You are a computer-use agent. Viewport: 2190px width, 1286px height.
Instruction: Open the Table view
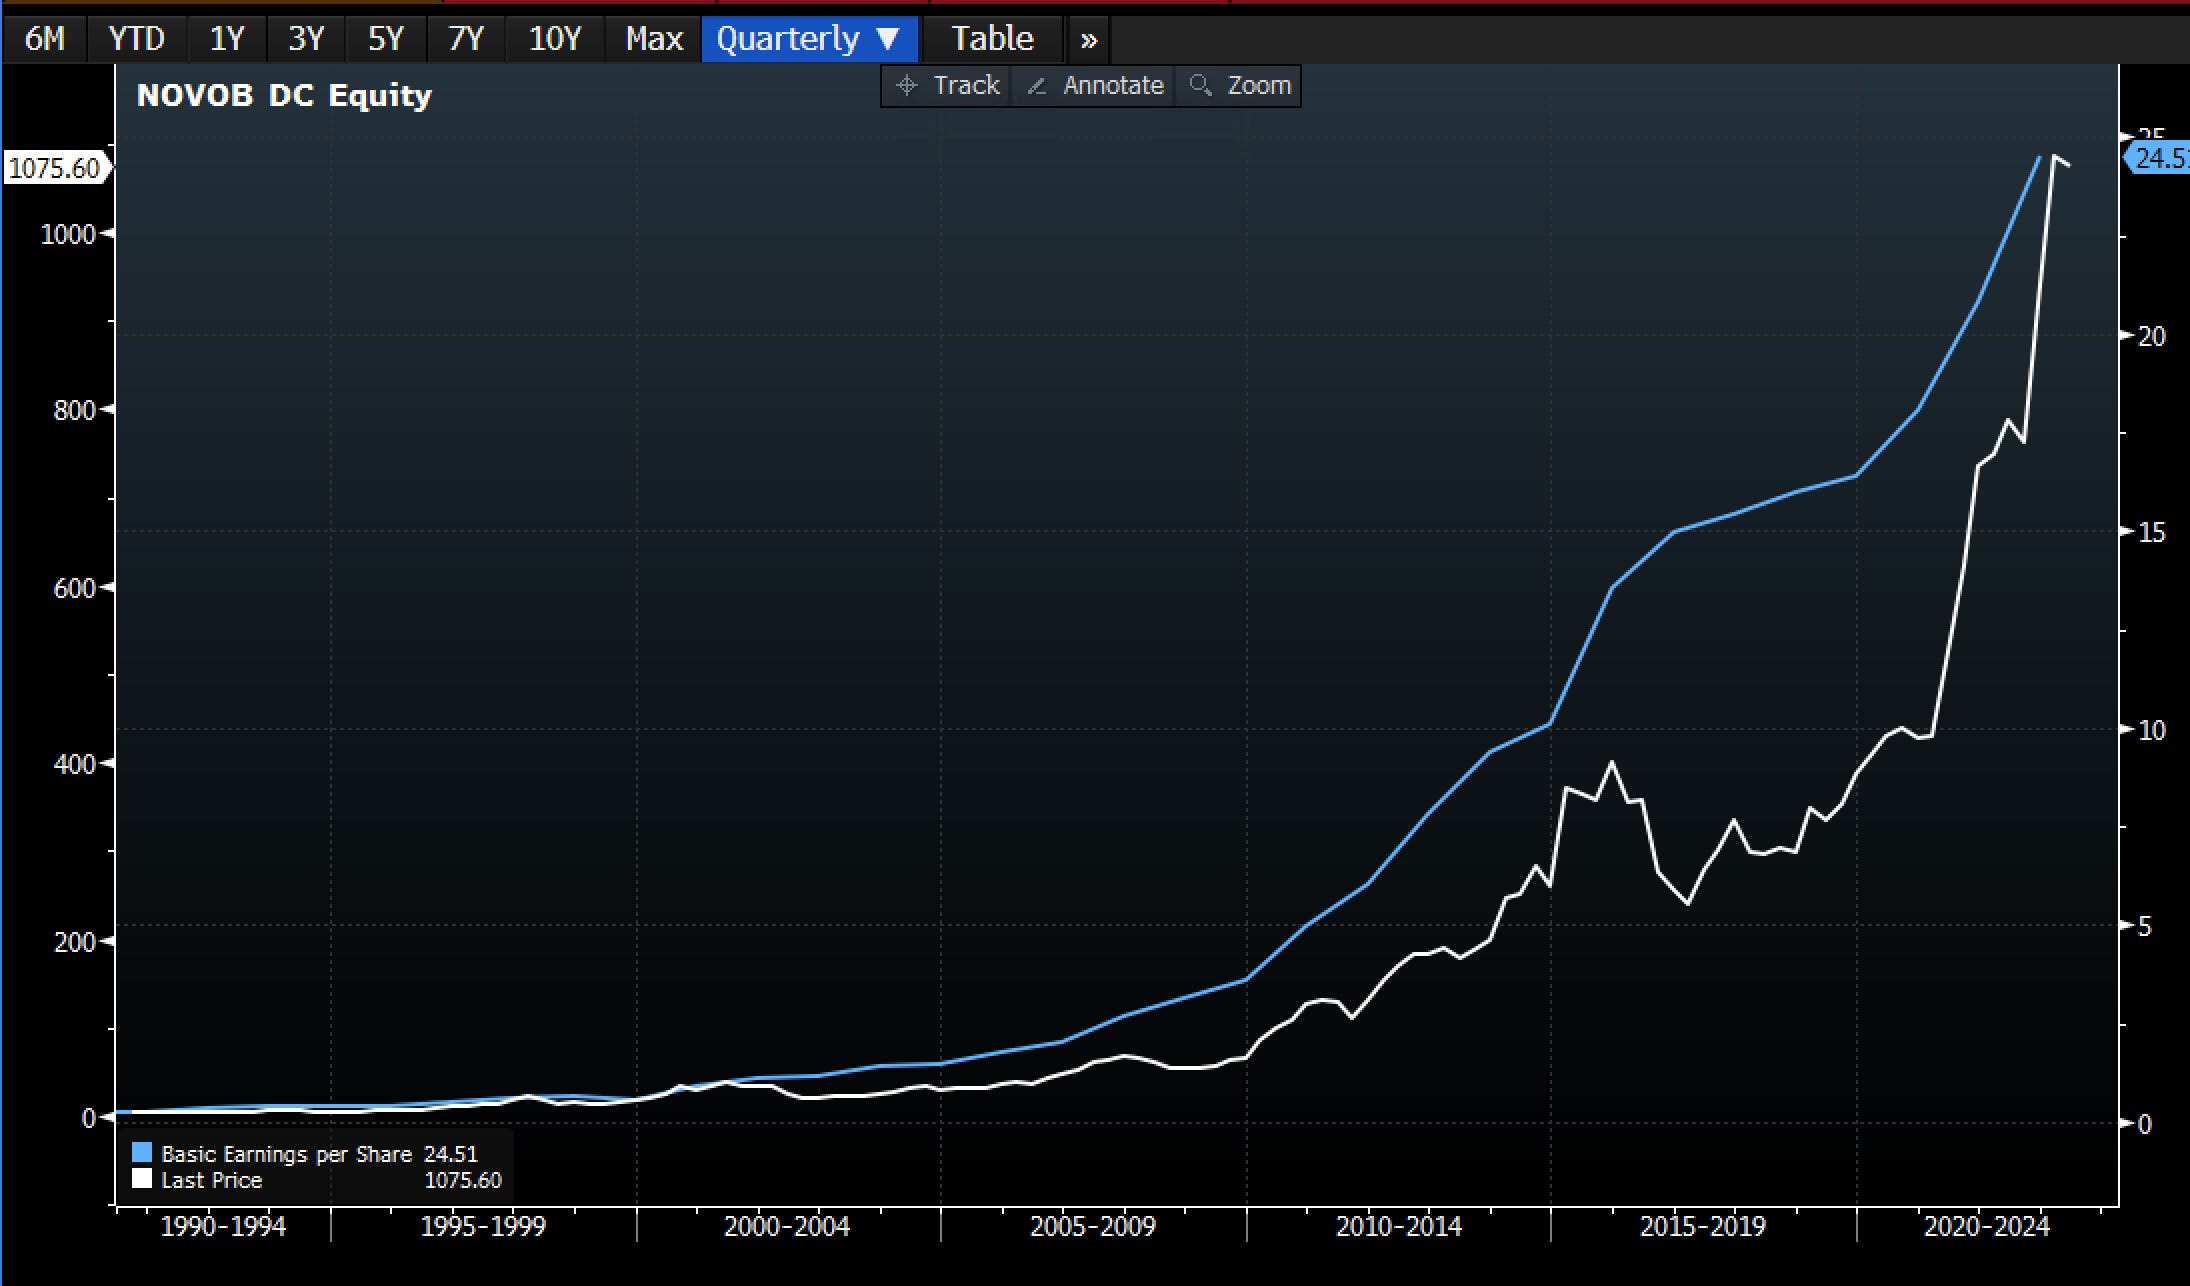point(991,39)
